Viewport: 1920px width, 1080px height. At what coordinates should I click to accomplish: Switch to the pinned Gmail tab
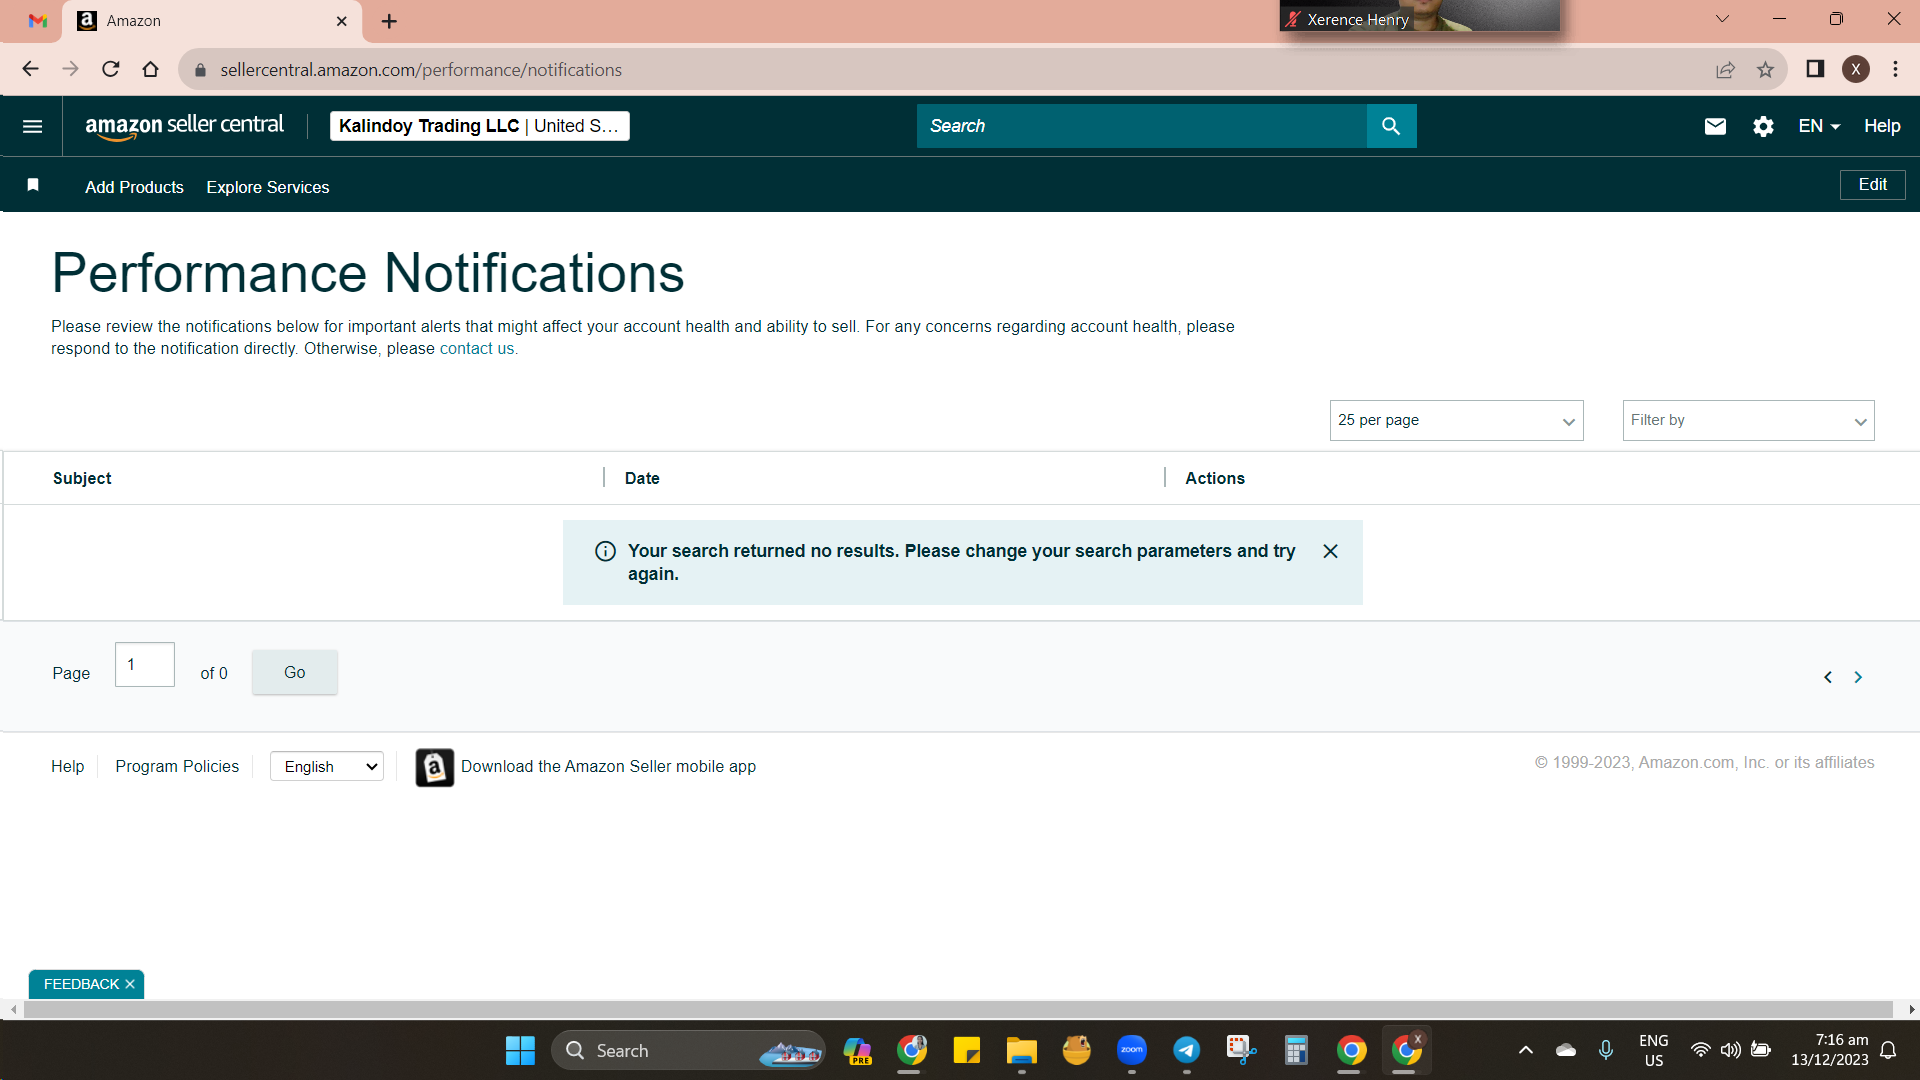click(x=38, y=21)
